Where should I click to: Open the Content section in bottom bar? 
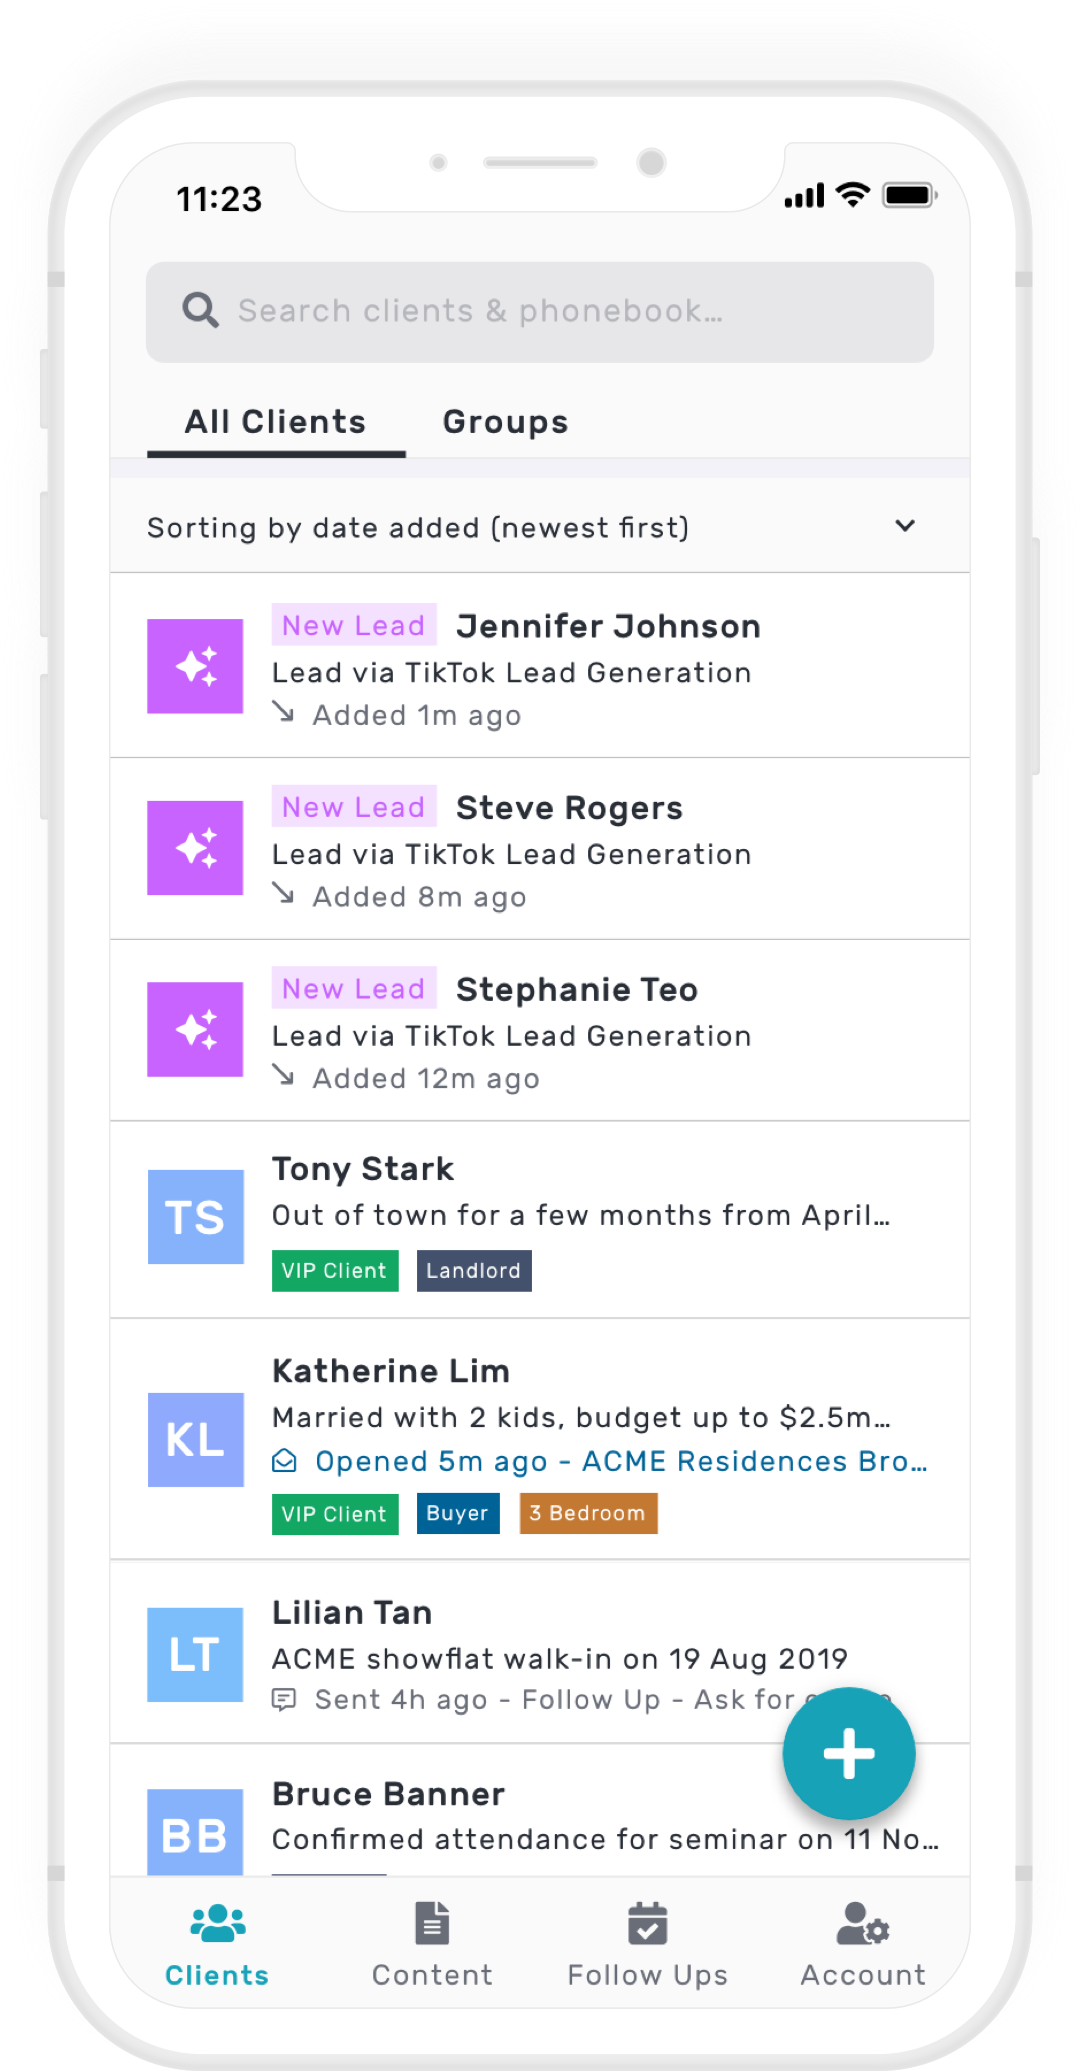coord(432,1945)
